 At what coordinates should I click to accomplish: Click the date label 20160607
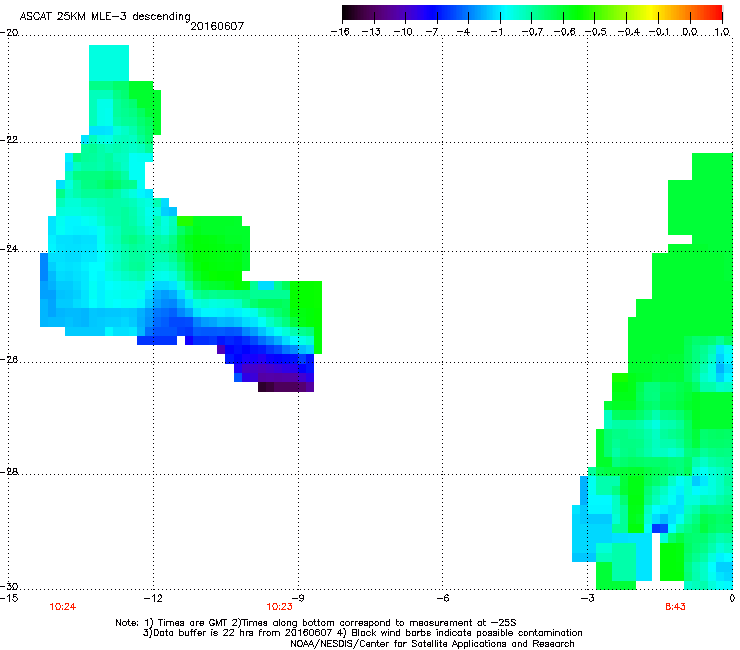point(217,26)
